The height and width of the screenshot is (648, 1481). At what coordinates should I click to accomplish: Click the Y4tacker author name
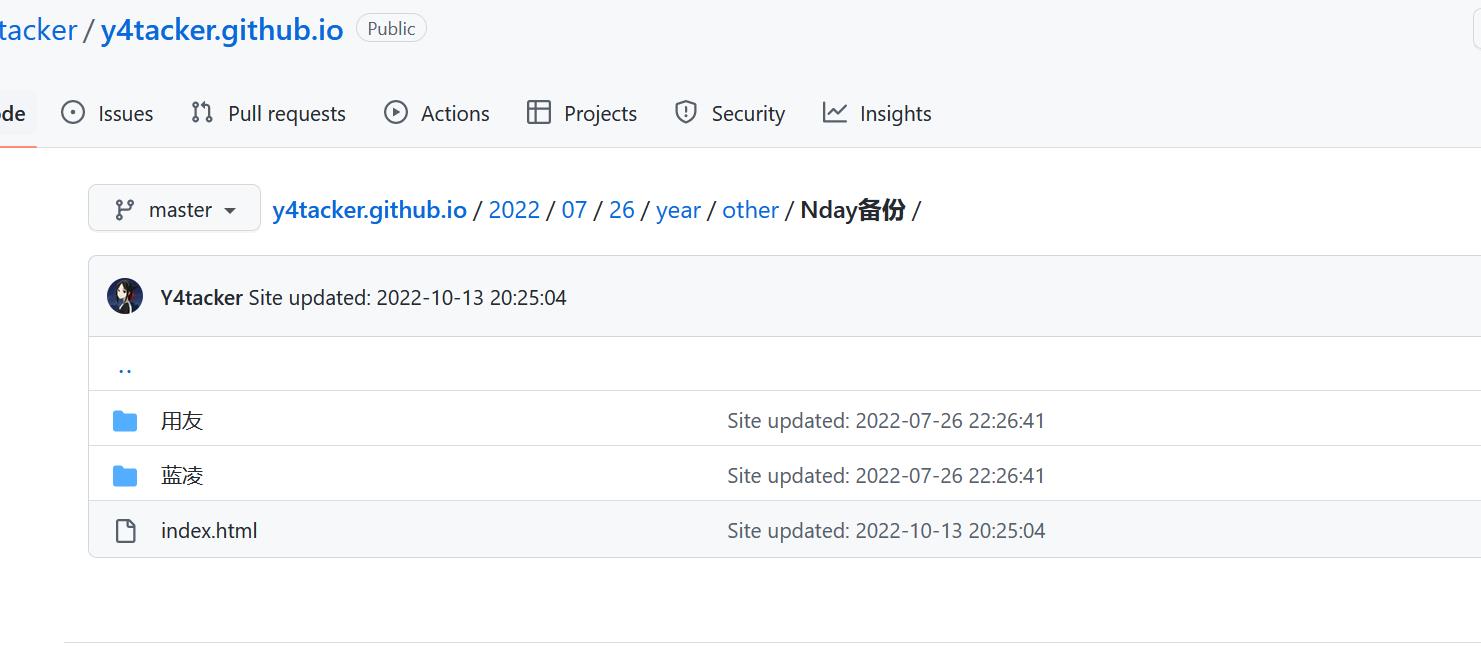201,298
